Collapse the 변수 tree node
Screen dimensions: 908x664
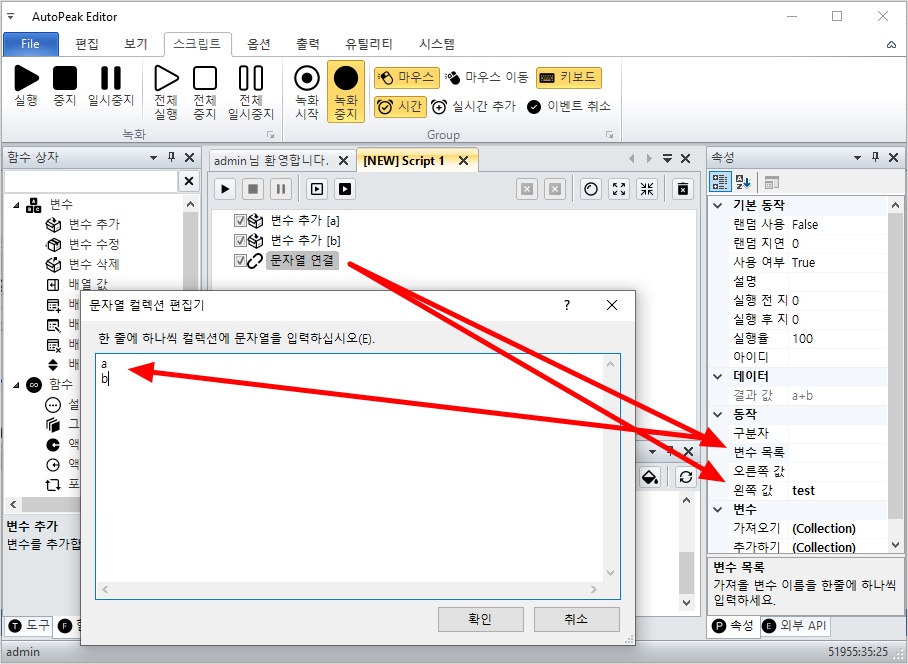[x=16, y=204]
